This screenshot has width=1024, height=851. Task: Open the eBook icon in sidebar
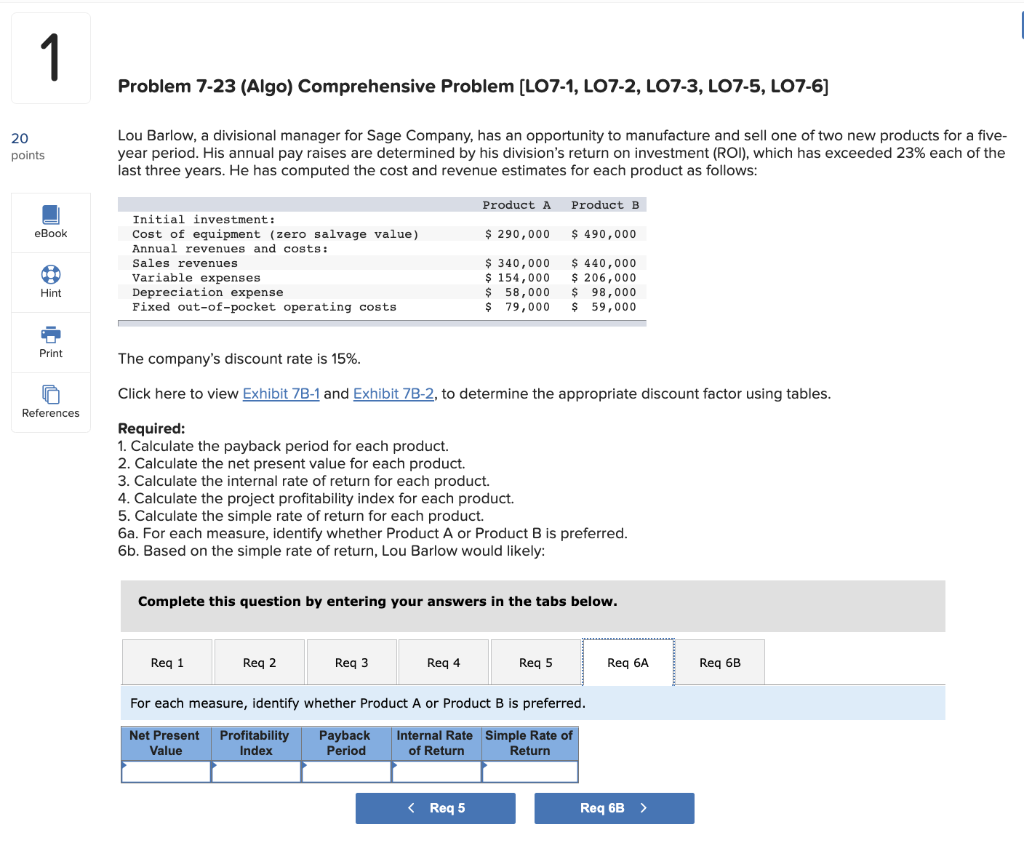[x=51, y=215]
